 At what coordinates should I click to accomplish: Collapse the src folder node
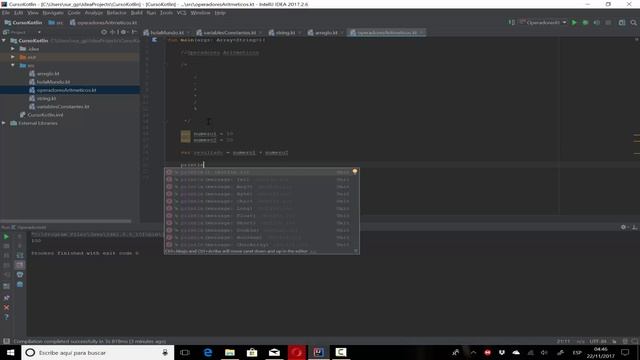pyautogui.click(x=13, y=65)
